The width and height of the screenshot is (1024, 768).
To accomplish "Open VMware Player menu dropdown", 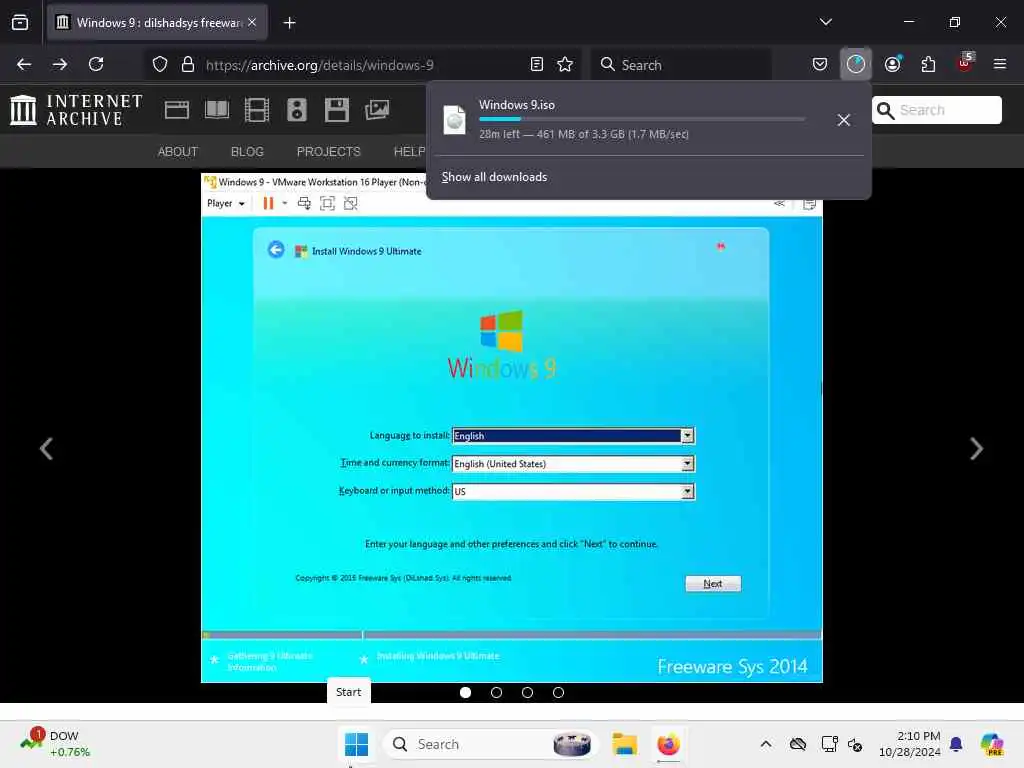I will point(226,203).
